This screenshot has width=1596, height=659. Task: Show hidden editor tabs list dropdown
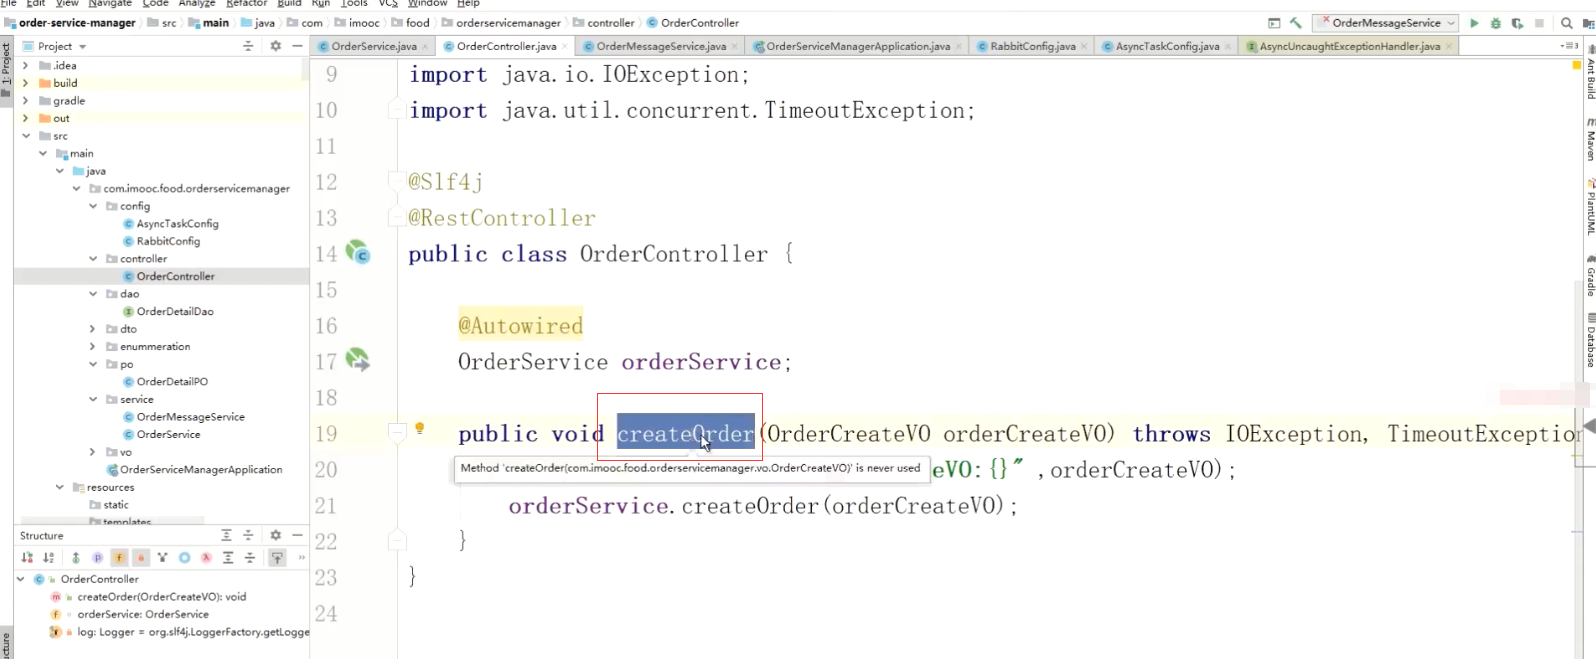pyautogui.click(x=1568, y=46)
